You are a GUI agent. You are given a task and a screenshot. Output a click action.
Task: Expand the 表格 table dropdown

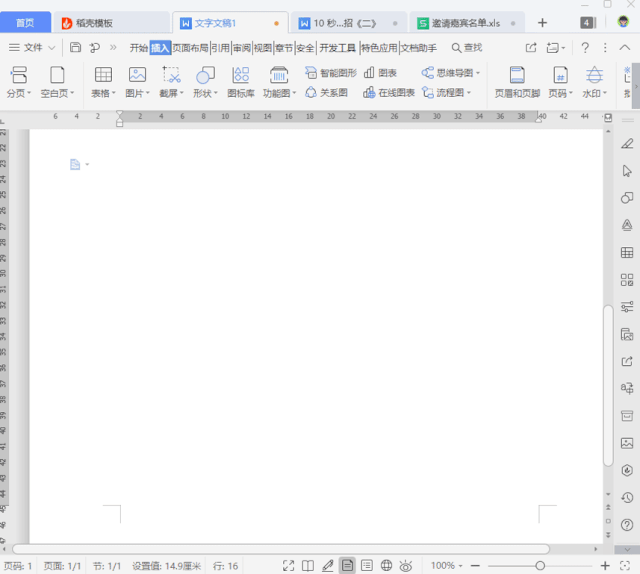[x=103, y=93]
